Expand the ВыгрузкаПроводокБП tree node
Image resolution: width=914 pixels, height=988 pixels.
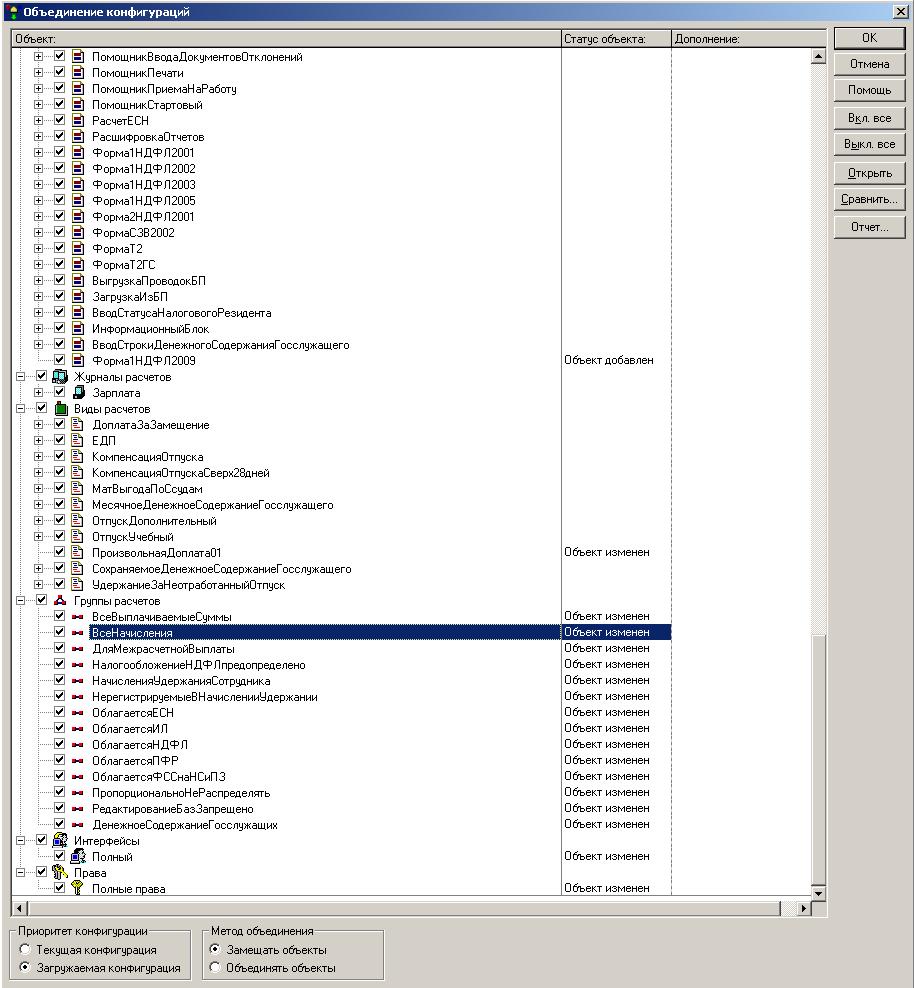pos(38,280)
